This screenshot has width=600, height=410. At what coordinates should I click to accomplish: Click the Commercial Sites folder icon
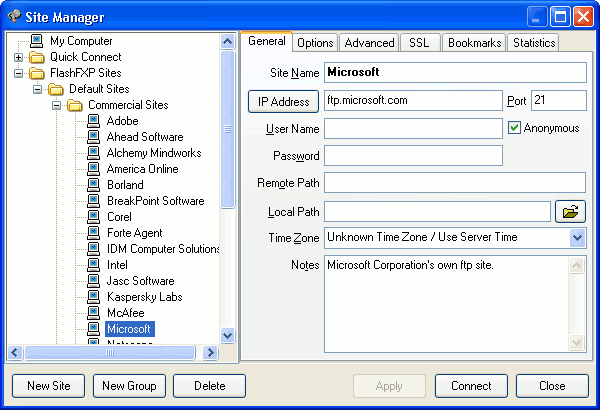point(75,105)
